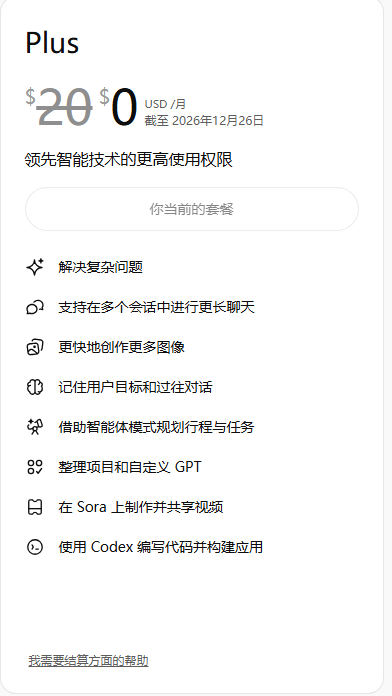
Task: Click the strikethrough $20 original price
Action: (59, 107)
